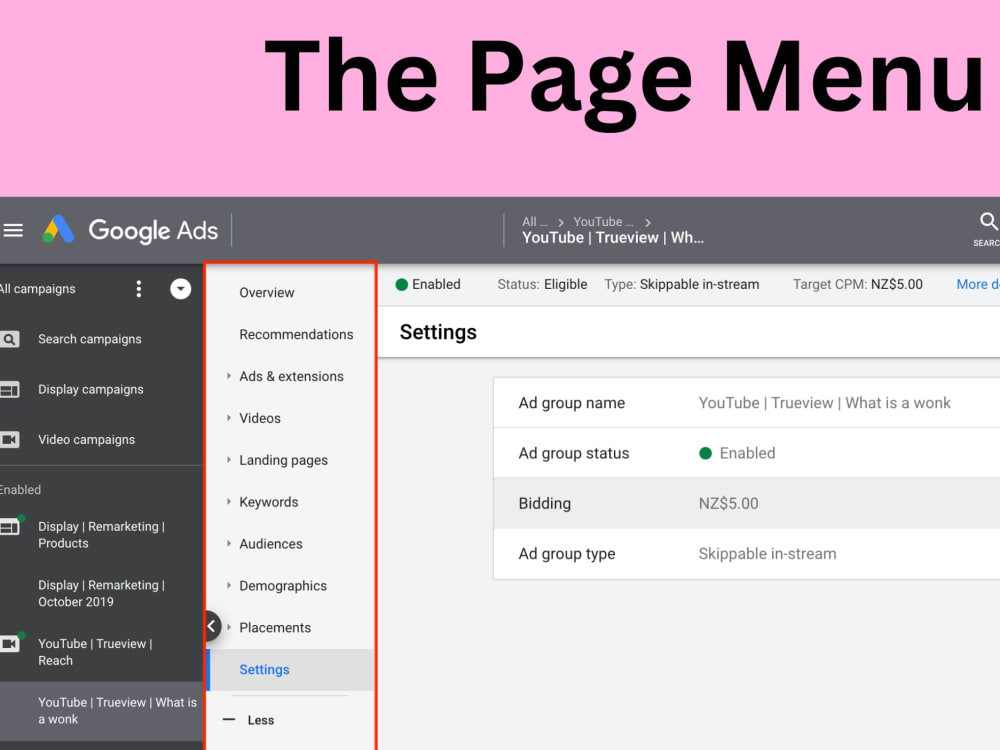Open the Videos page
This screenshot has width=1000, height=750.
pyautogui.click(x=260, y=418)
